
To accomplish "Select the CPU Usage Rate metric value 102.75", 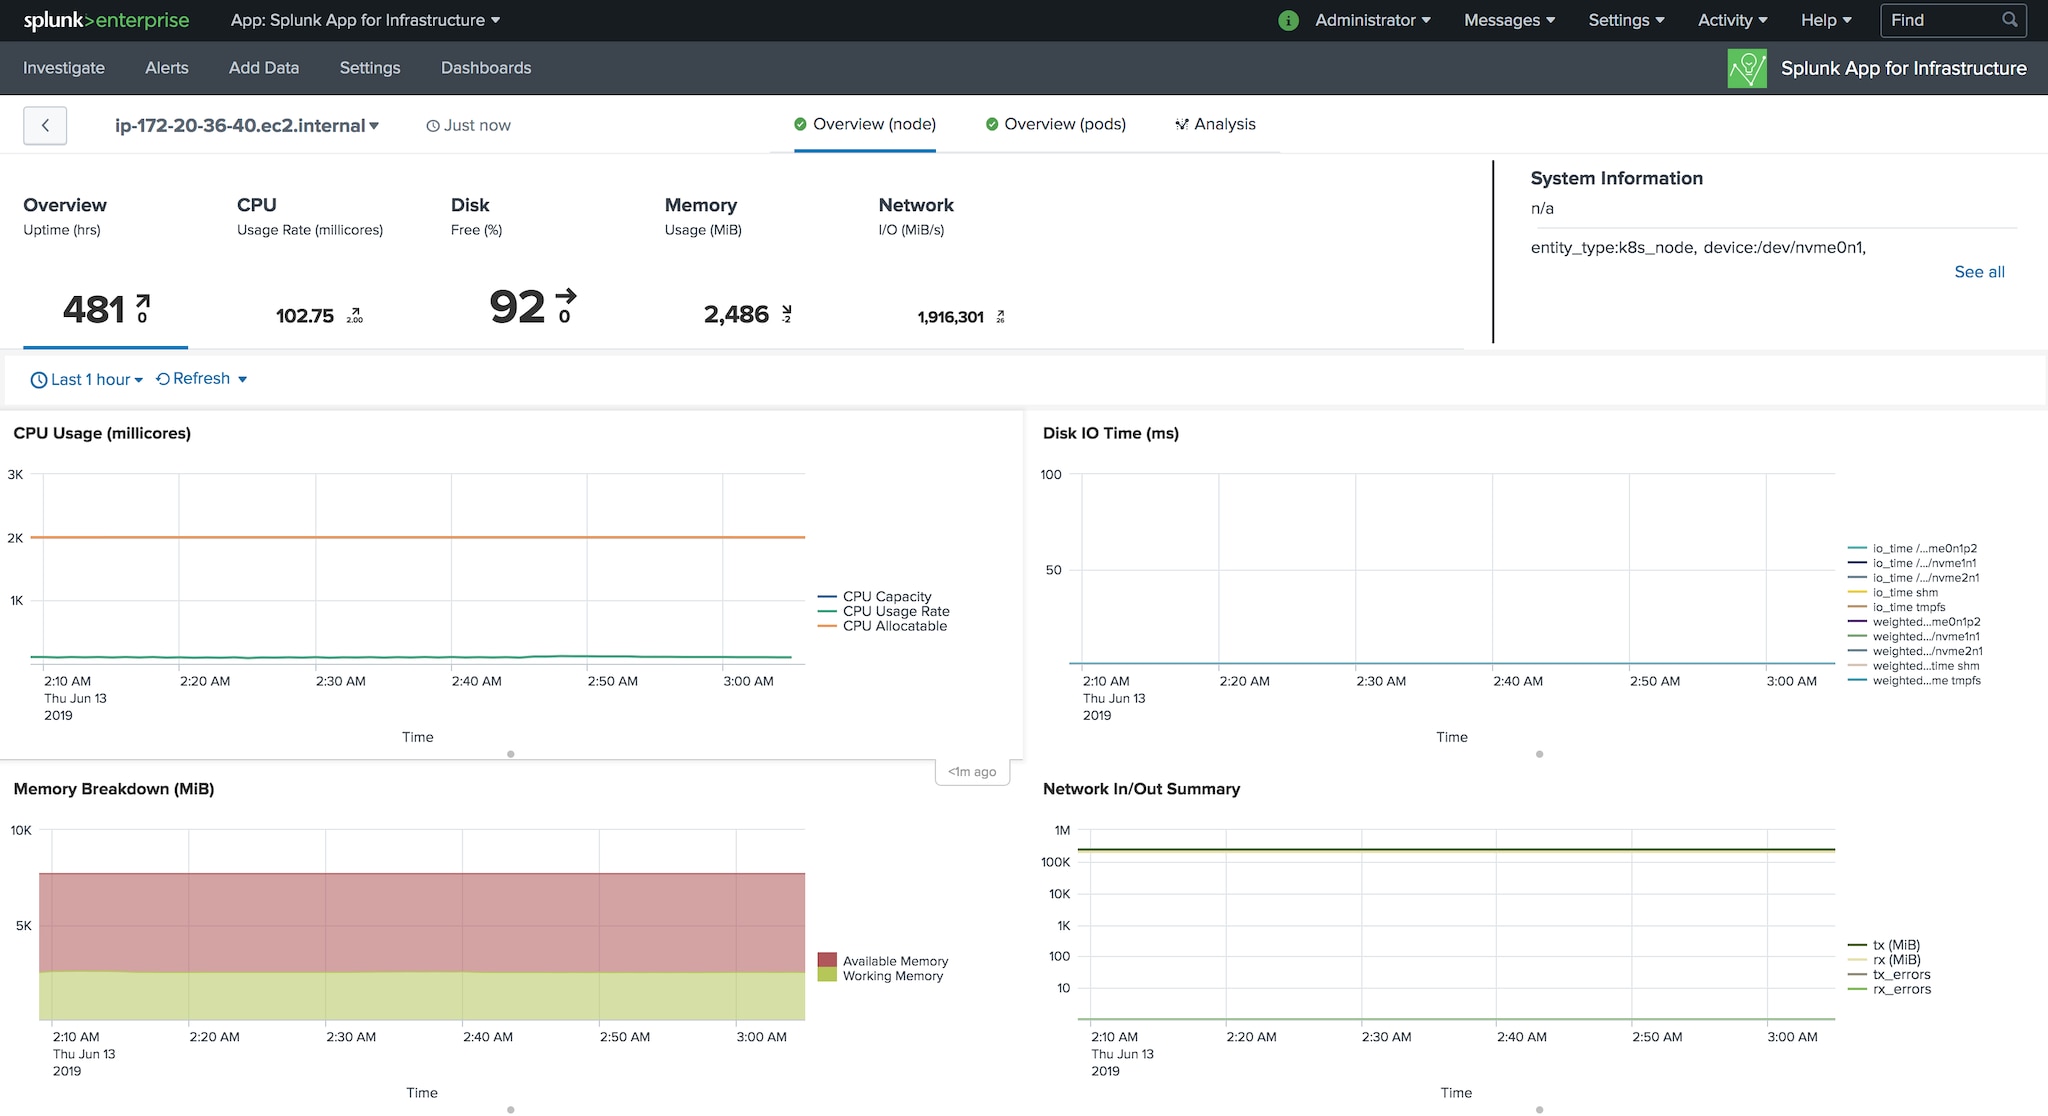I will click(305, 316).
